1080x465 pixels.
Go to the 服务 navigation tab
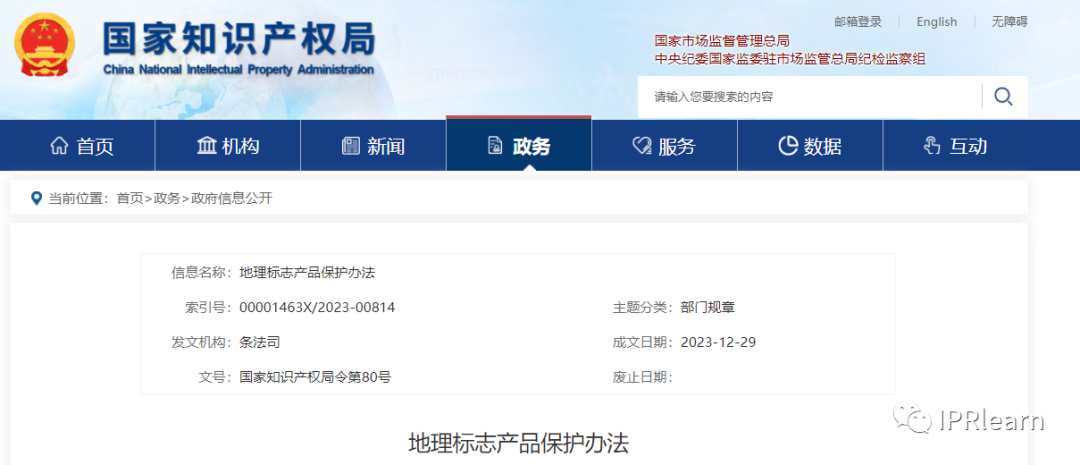click(665, 146)
